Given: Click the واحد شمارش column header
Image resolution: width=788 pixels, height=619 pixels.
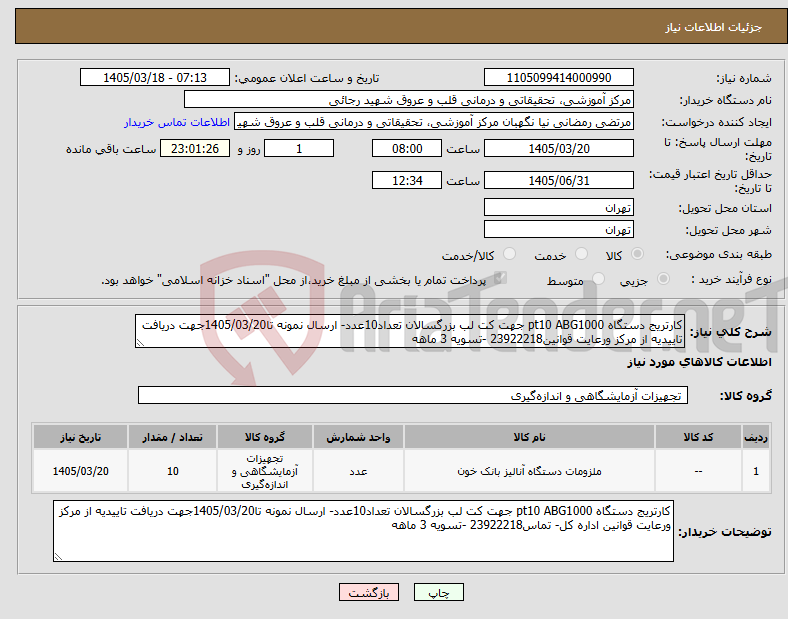Looking at the screenshot, I should (x=358, y=437).
